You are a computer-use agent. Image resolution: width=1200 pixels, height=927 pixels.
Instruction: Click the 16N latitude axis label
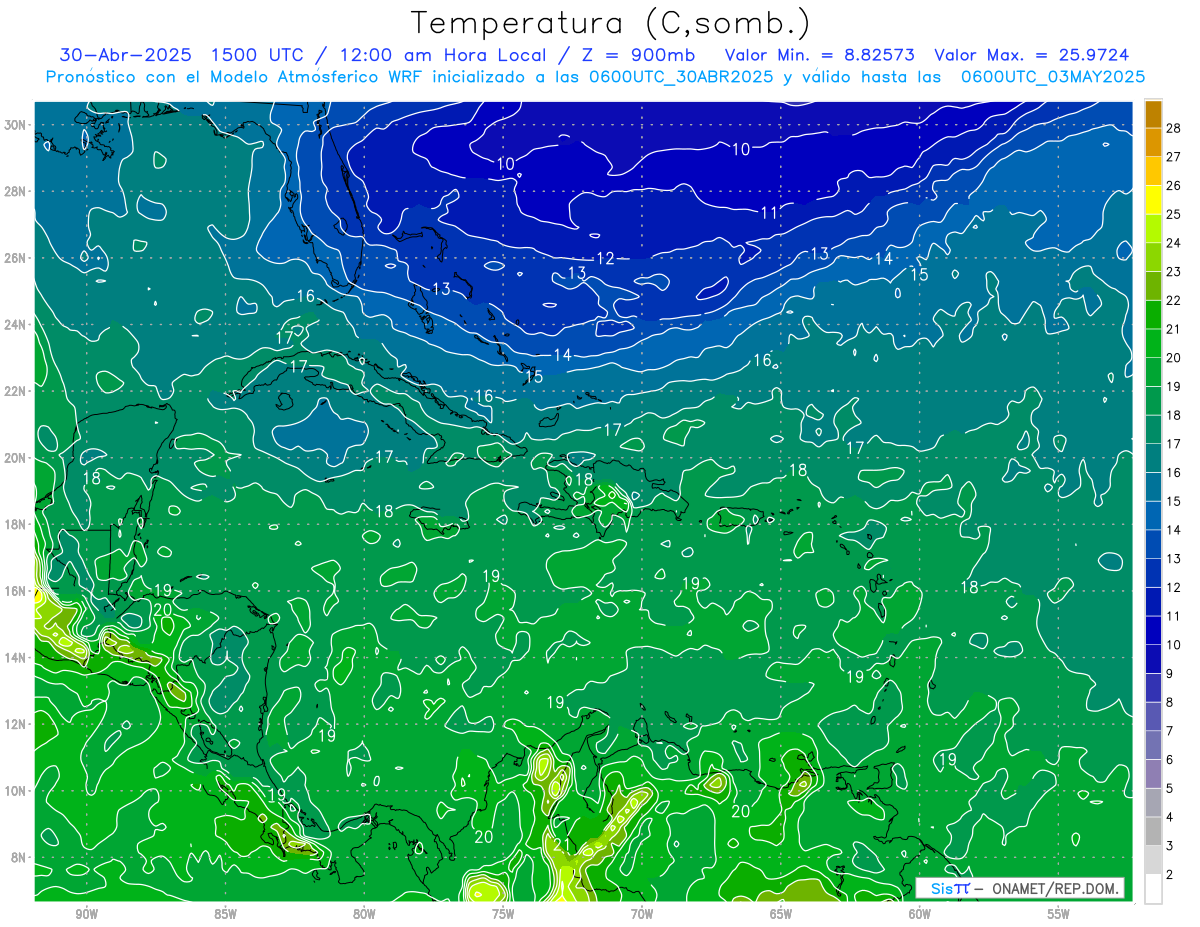[x=15, y=590]
